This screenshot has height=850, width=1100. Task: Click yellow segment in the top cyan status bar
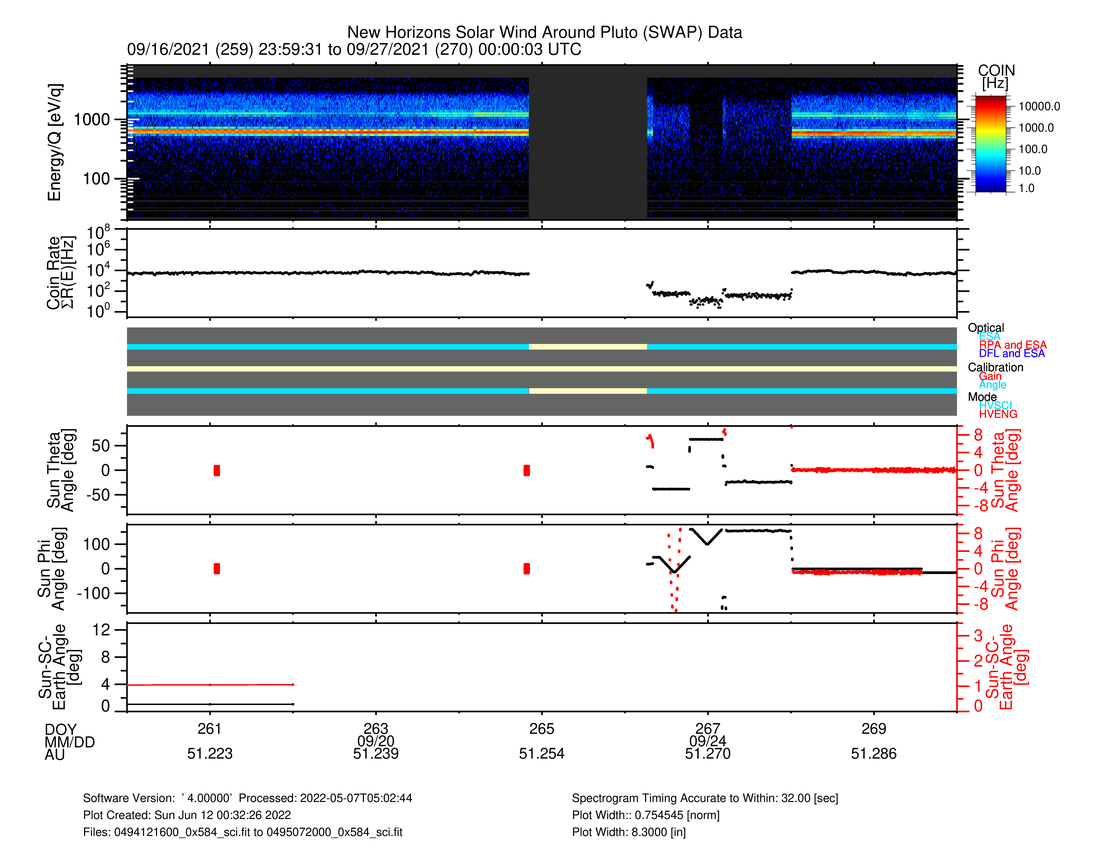(588, 346)
